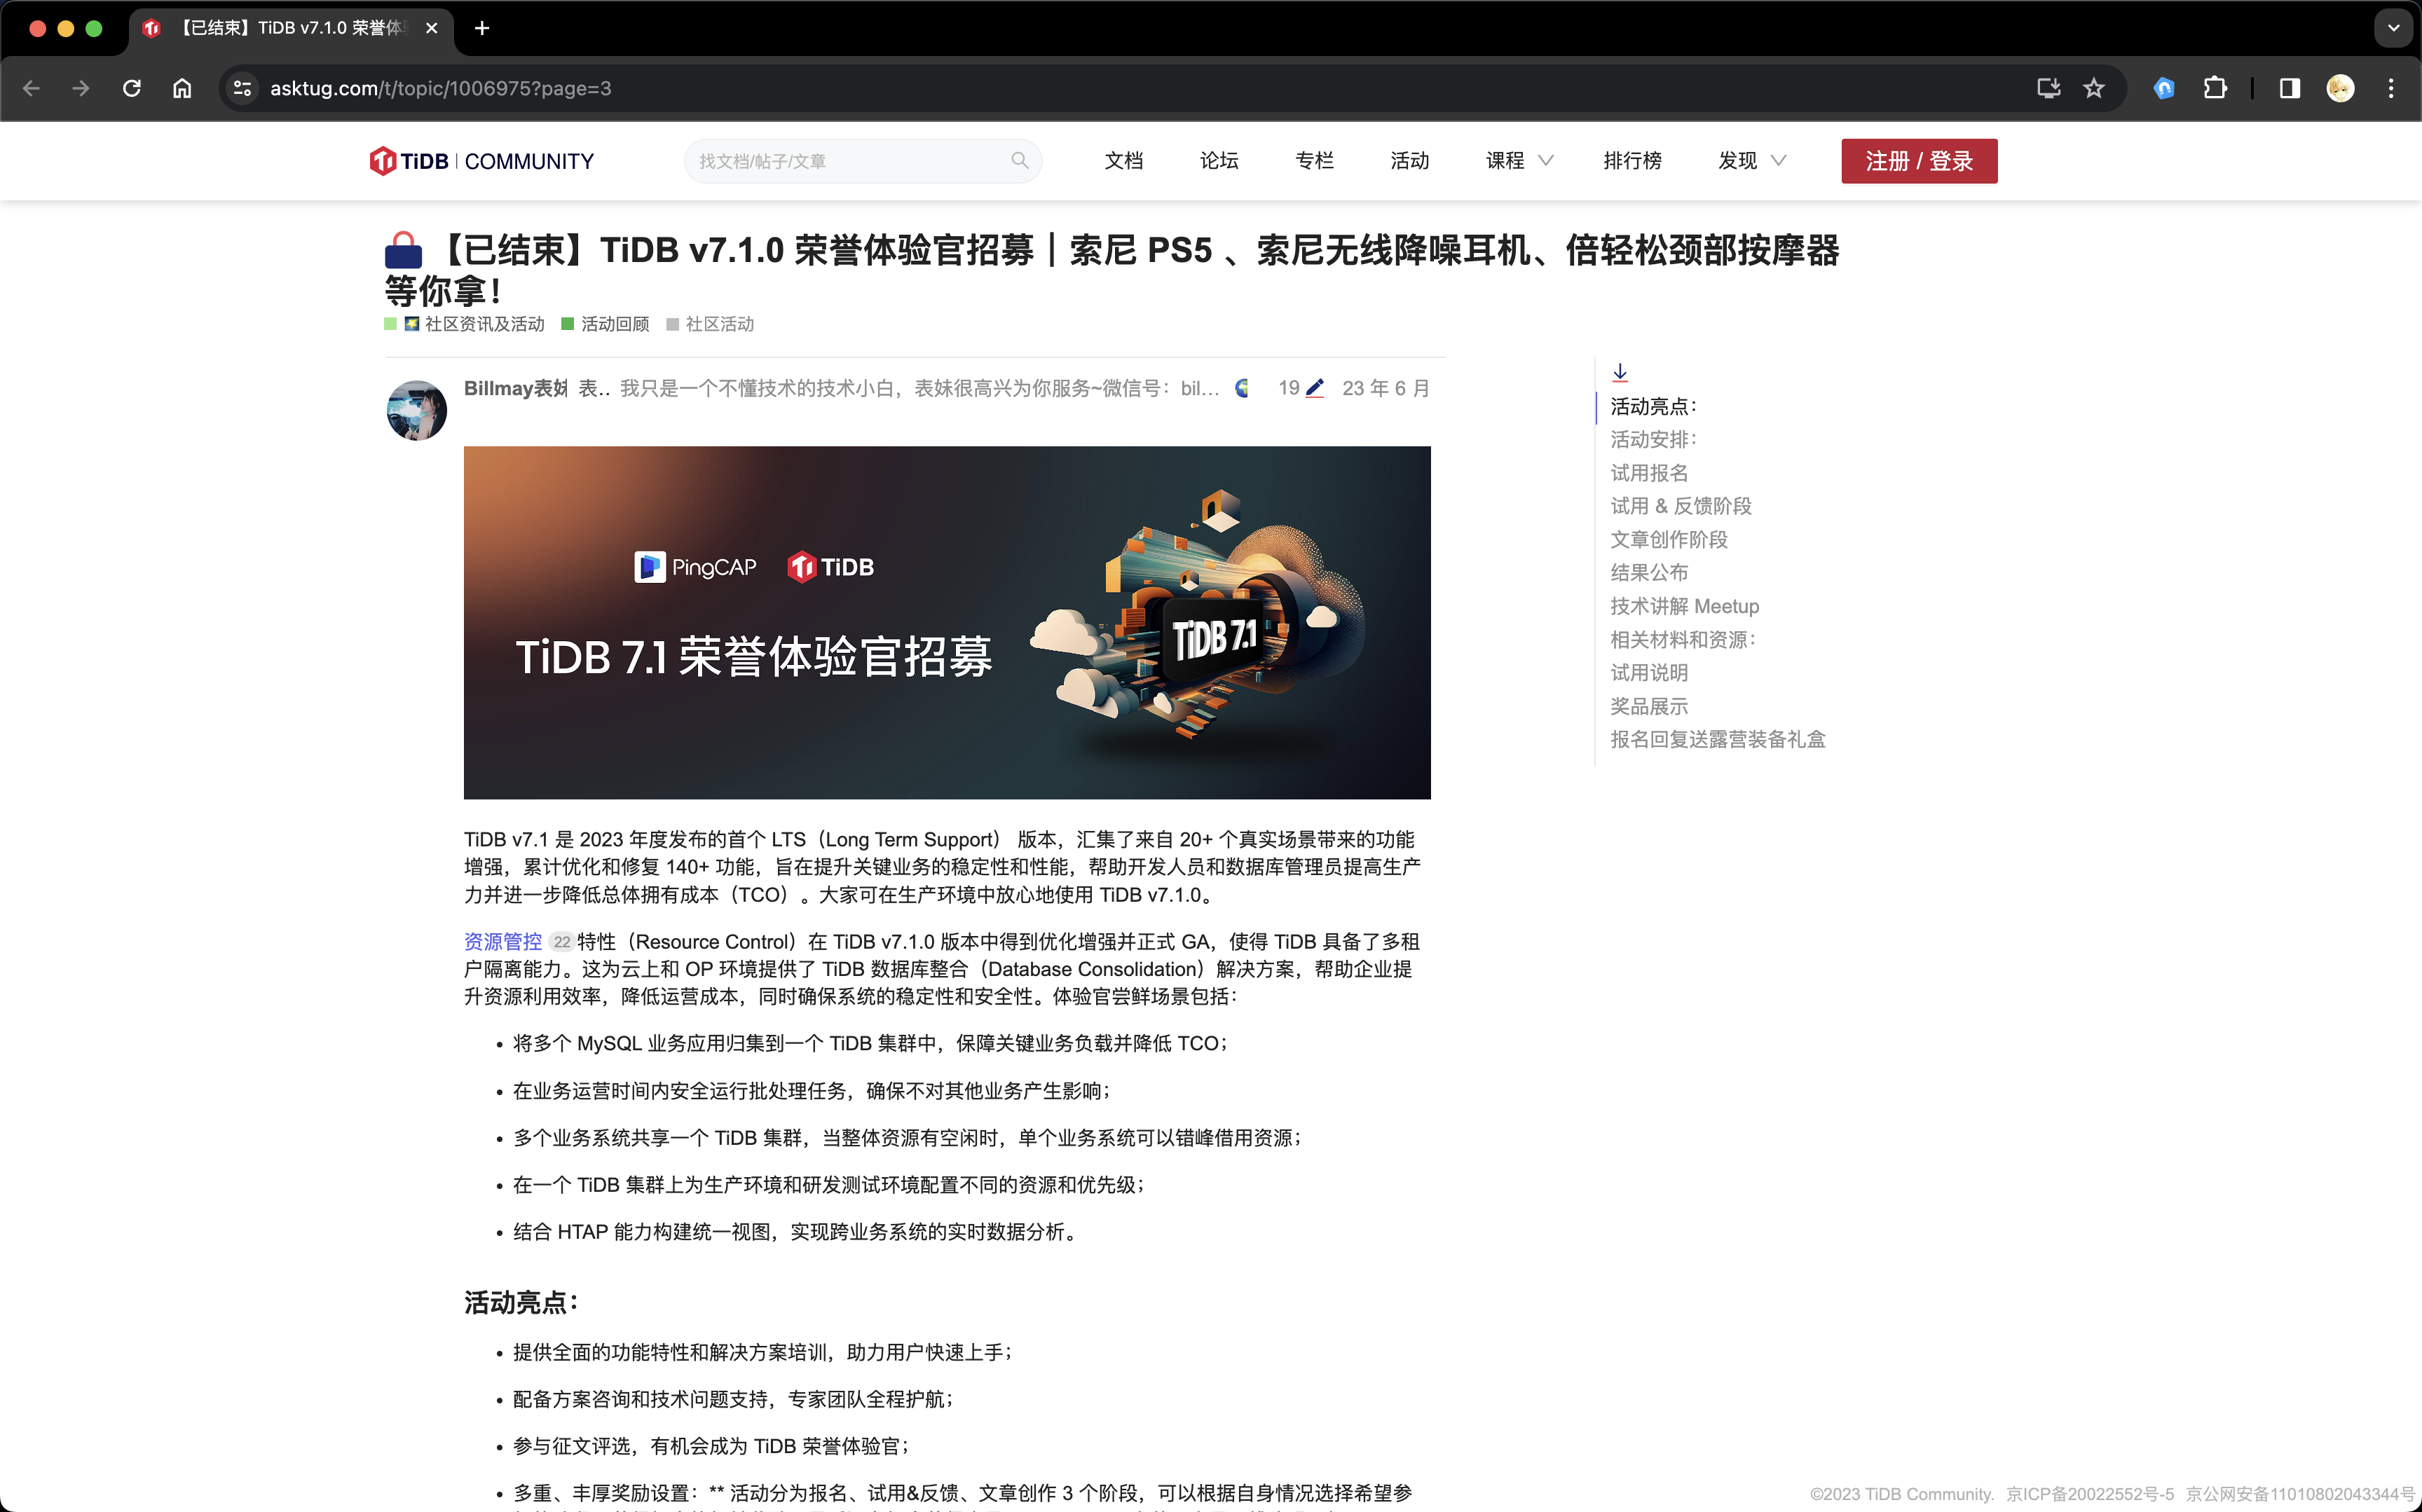Jump to 试用 & 反馈阶段 in outline
This screenshot has height=1512, width=2422.
pos(1681,506)
